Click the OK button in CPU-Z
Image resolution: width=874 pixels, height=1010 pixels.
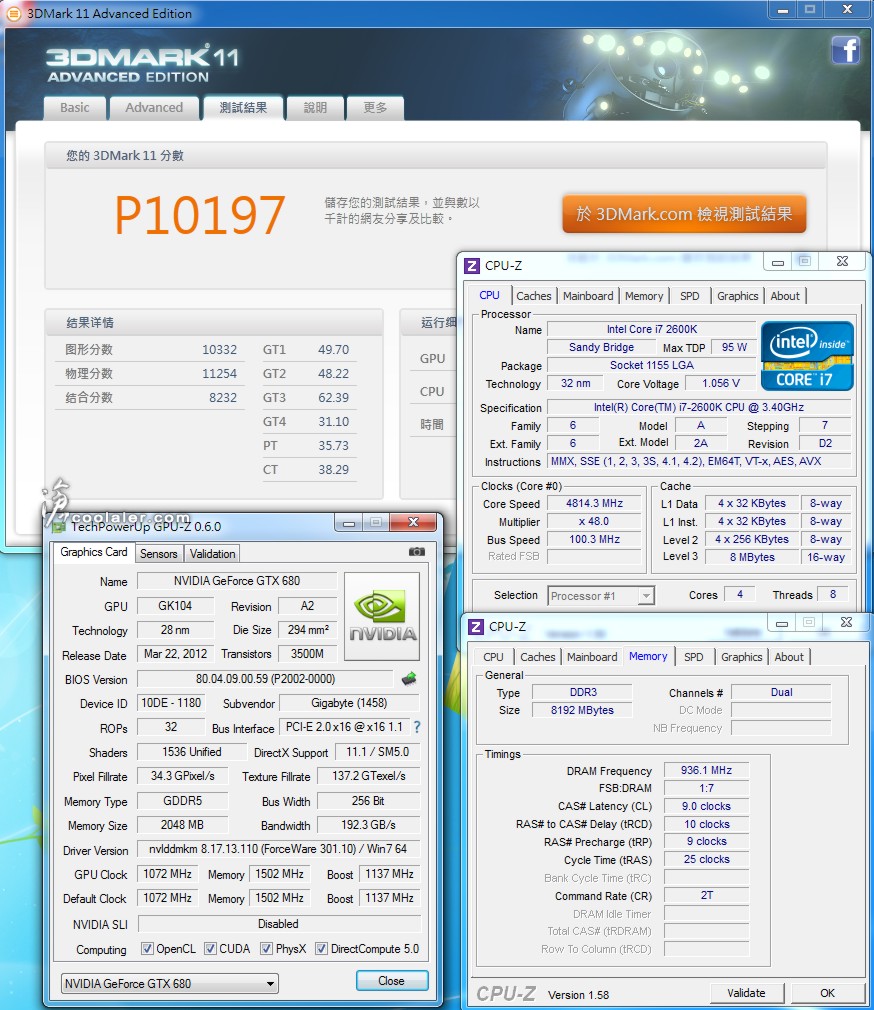pos(828,993)
